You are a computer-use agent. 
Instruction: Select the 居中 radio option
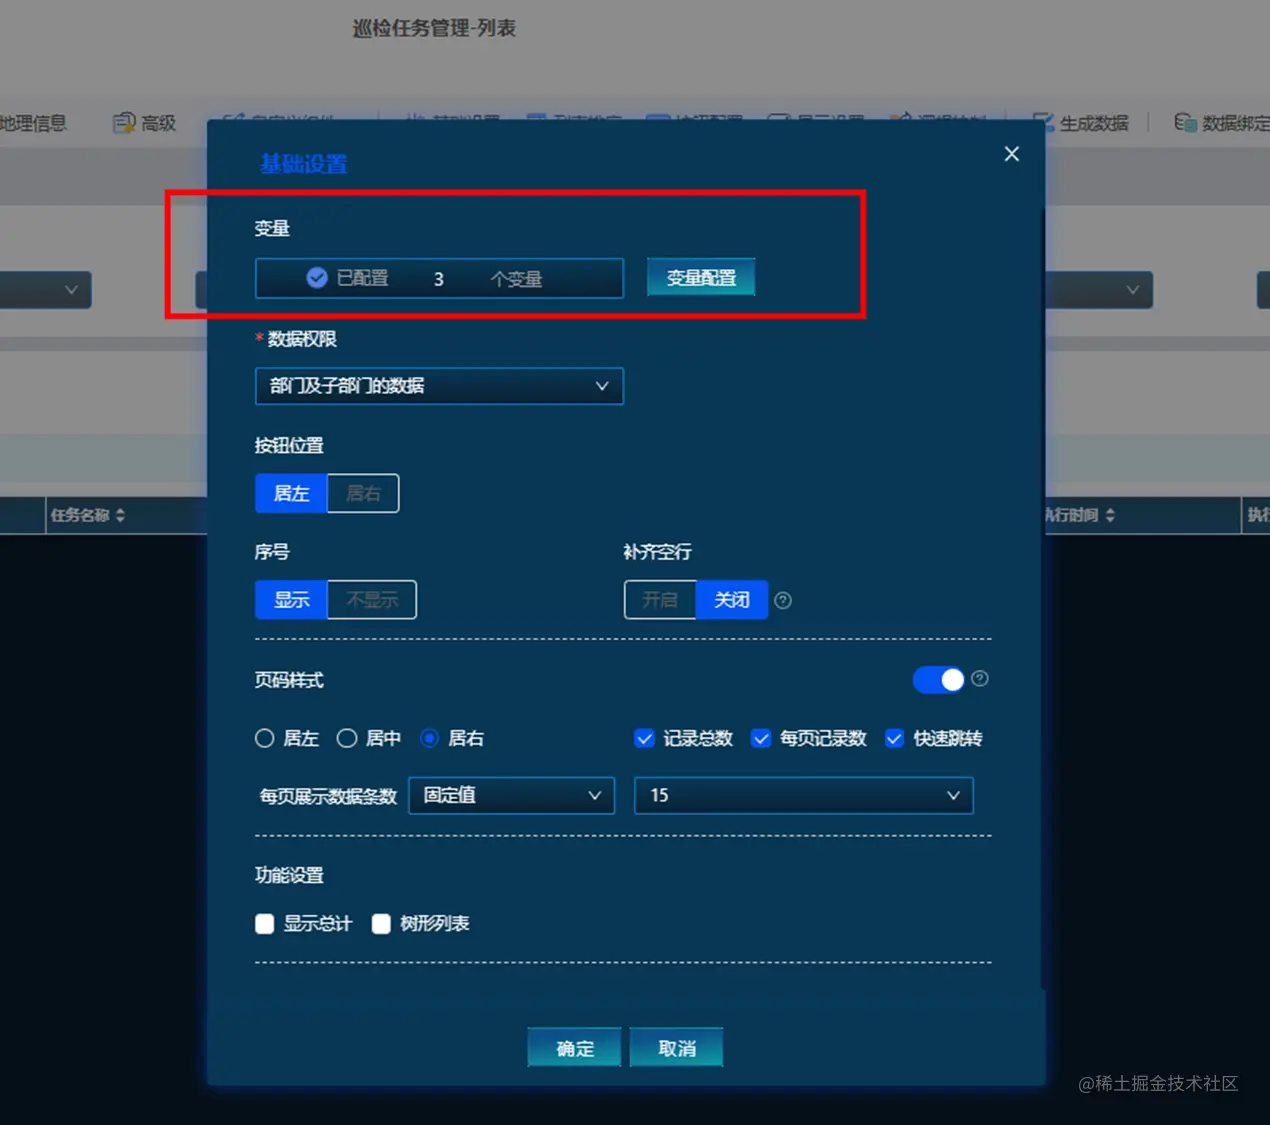click(x=347, y=738)
